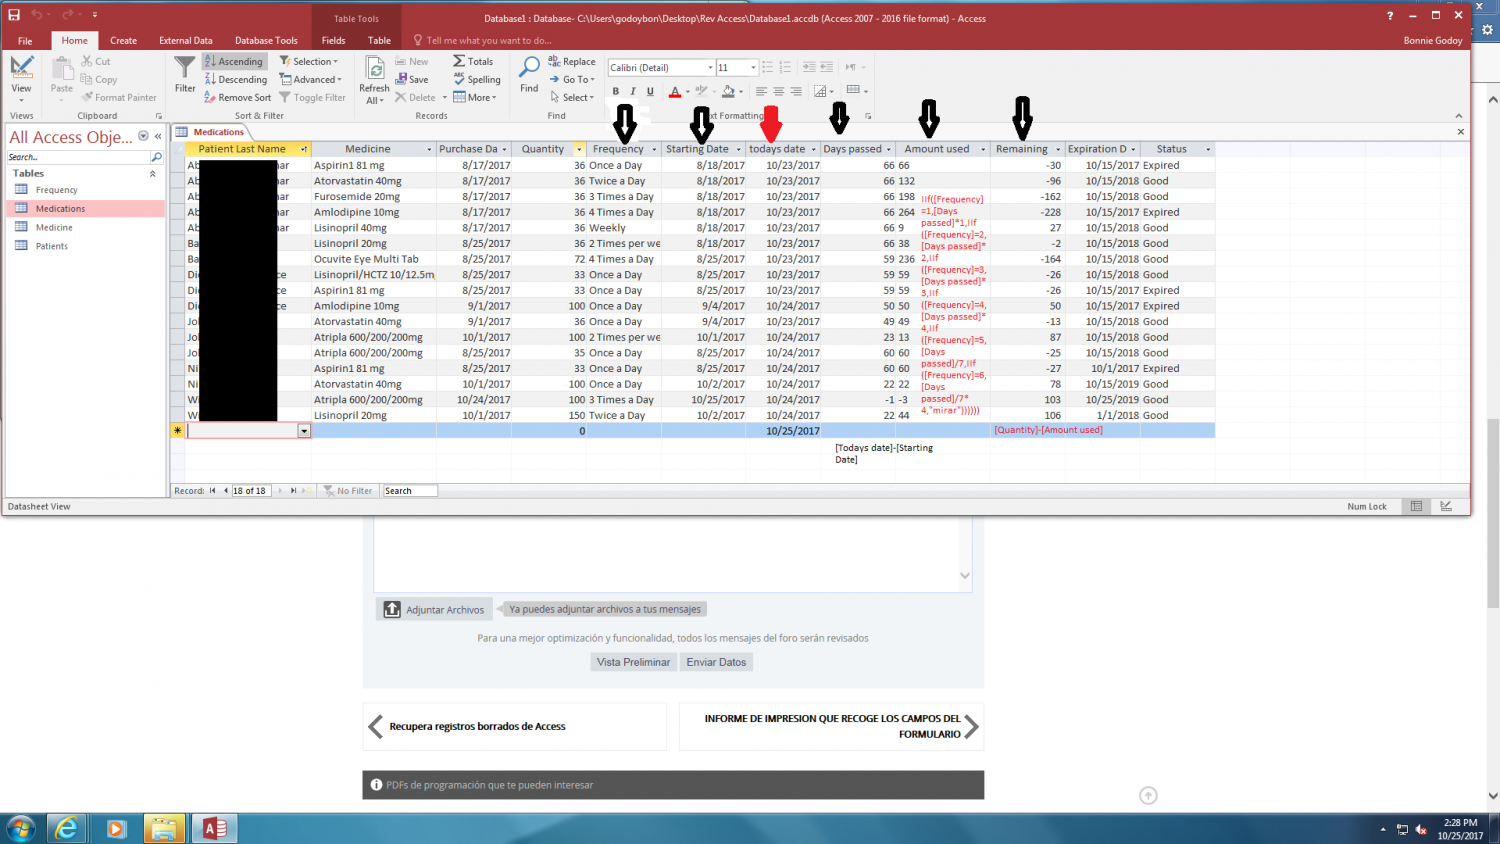The width and height of the screenshot is (1500, 844).
Task: Click Replace in the Find group
Action: click(x=572, y=61)
